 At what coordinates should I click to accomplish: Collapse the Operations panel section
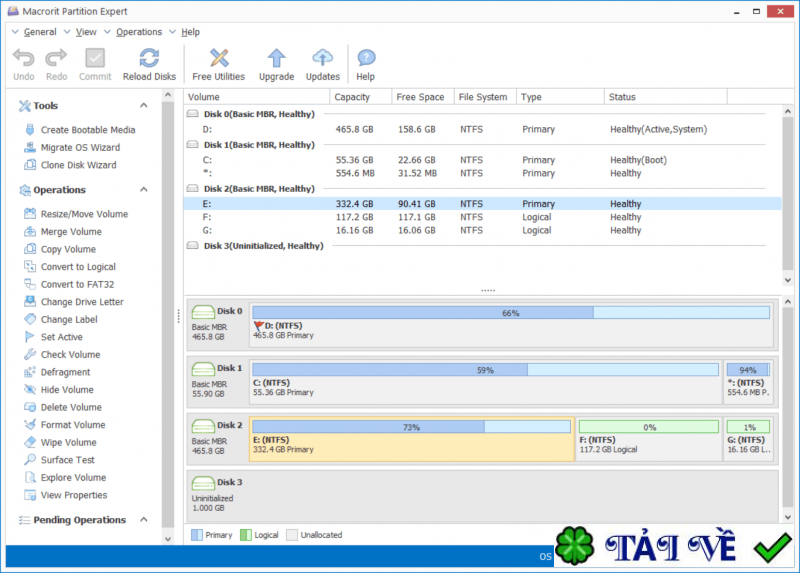tap(142, 190)
